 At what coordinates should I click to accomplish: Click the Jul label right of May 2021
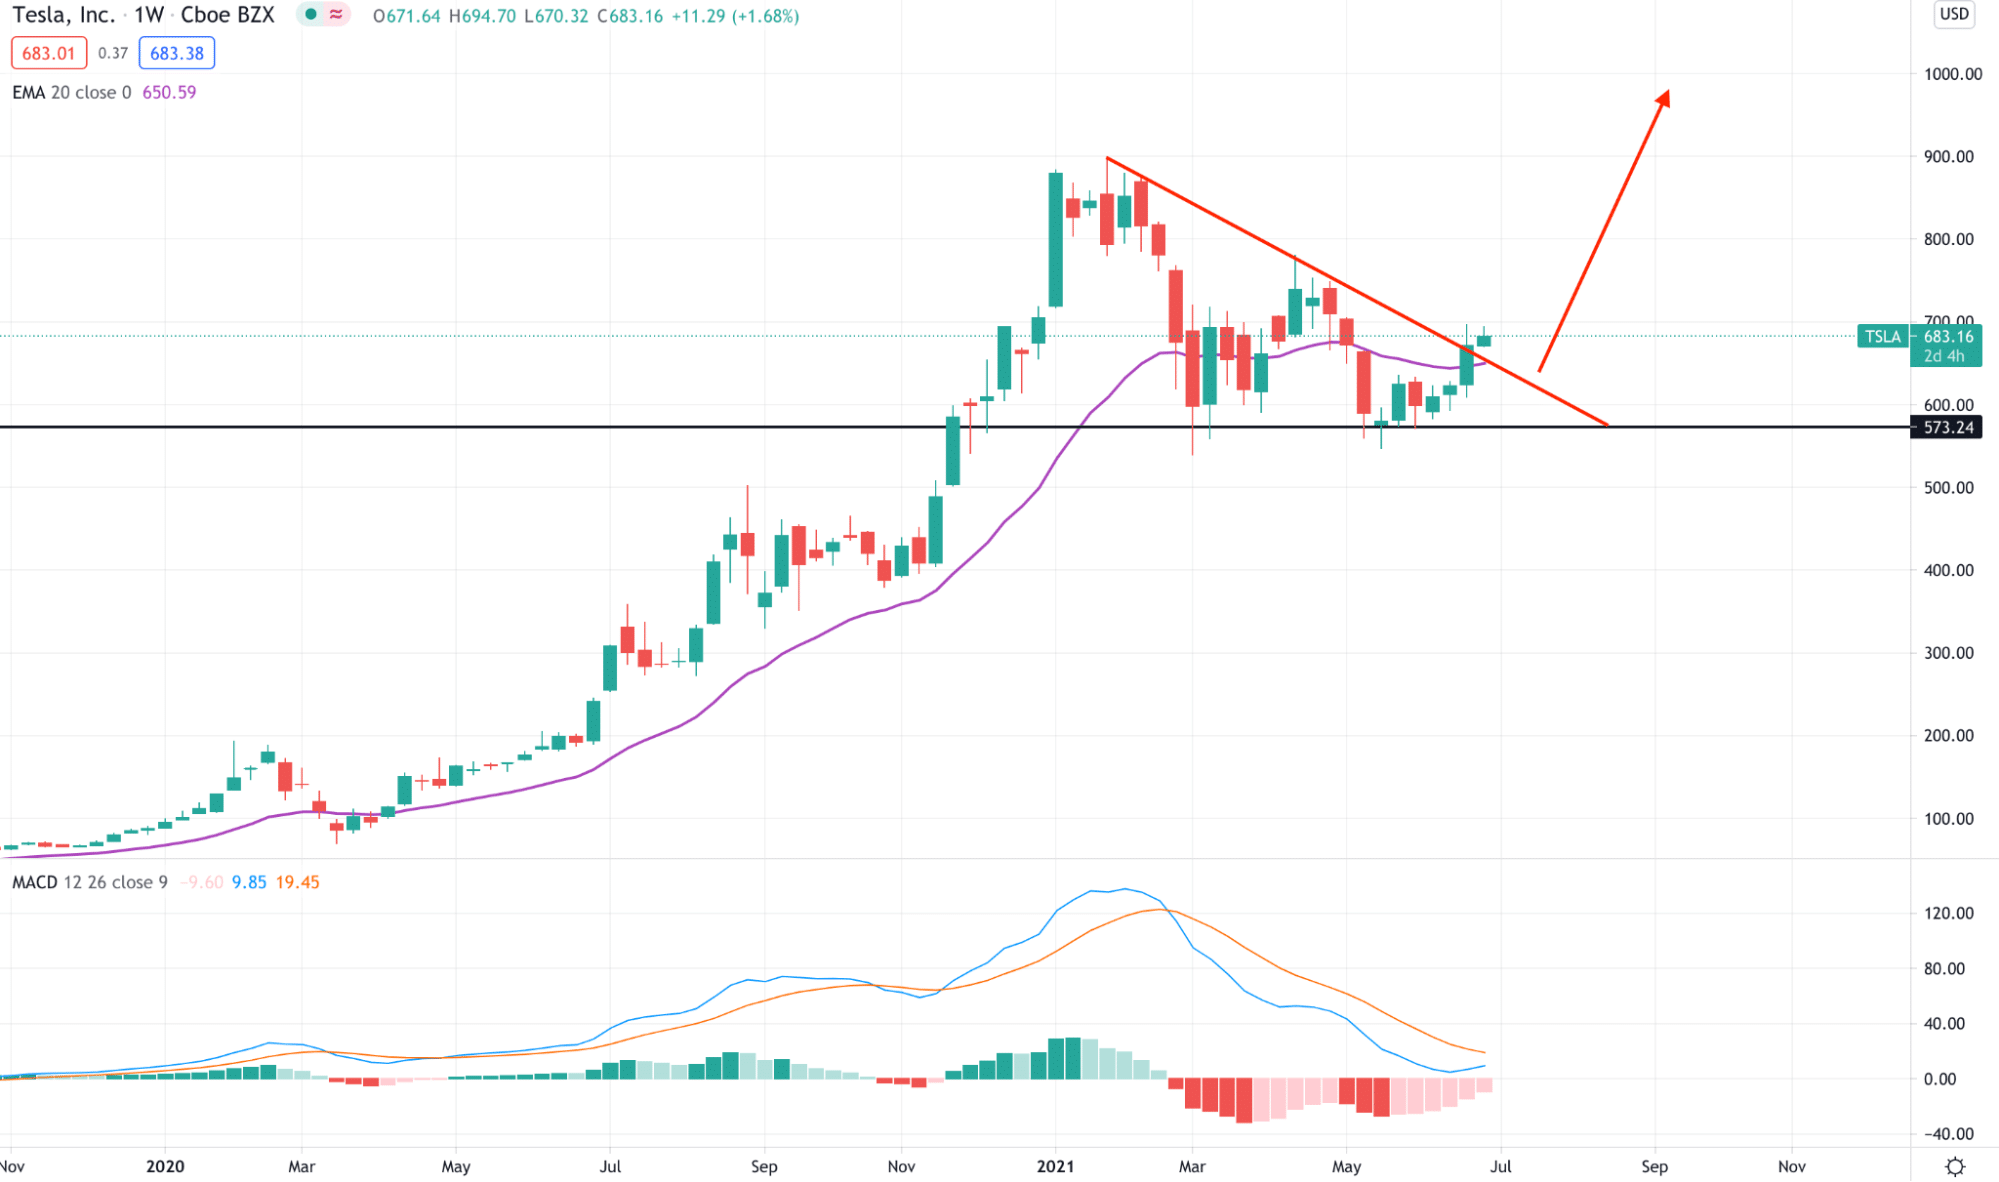click(1500, 1166)
